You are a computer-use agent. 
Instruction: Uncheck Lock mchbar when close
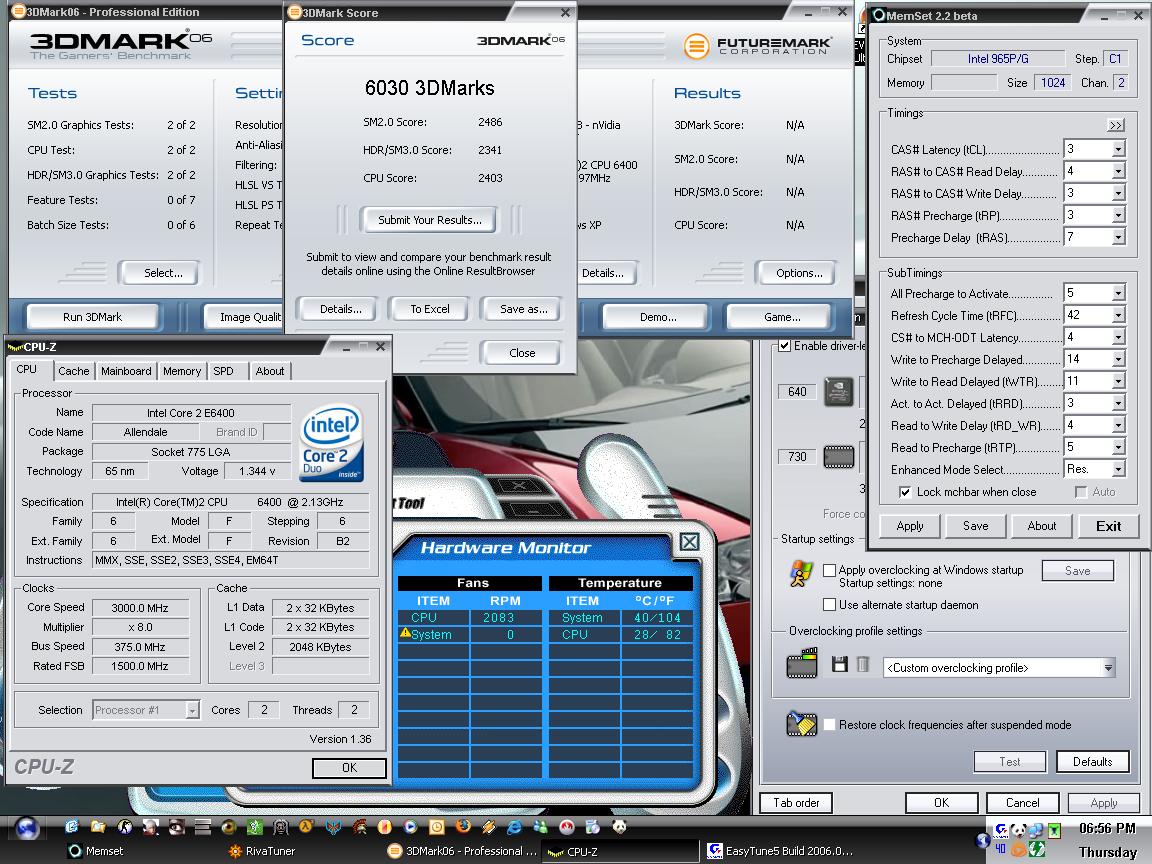click(x=905, y=492)
